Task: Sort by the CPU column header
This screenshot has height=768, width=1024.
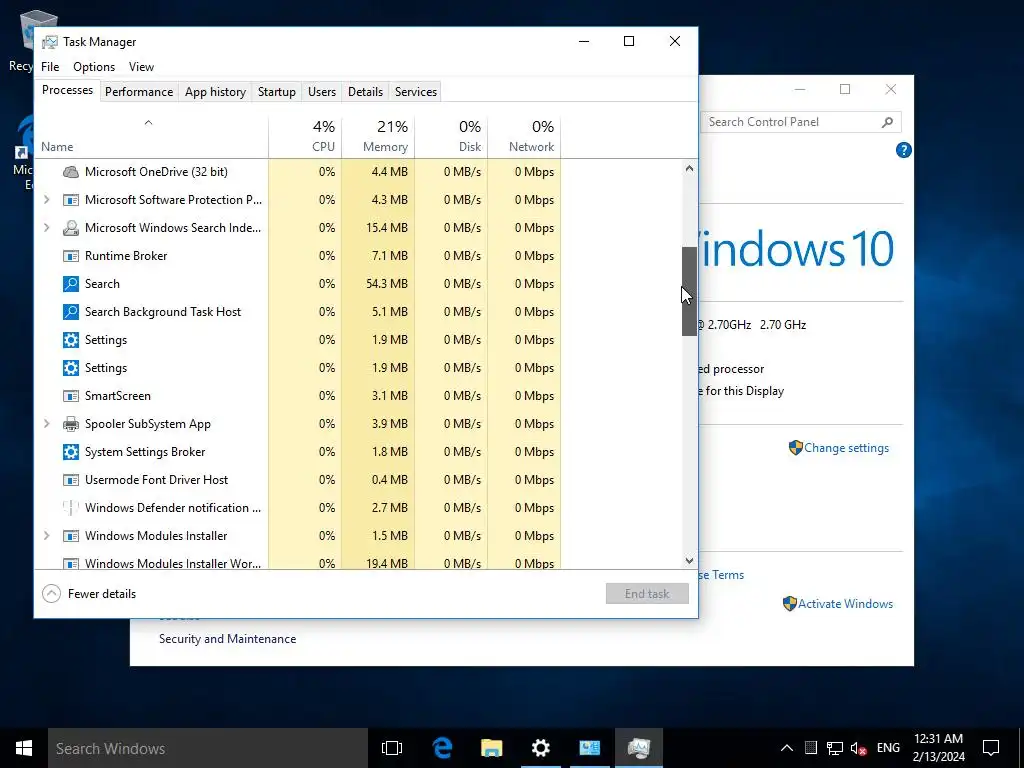Action: click(305, 136)
